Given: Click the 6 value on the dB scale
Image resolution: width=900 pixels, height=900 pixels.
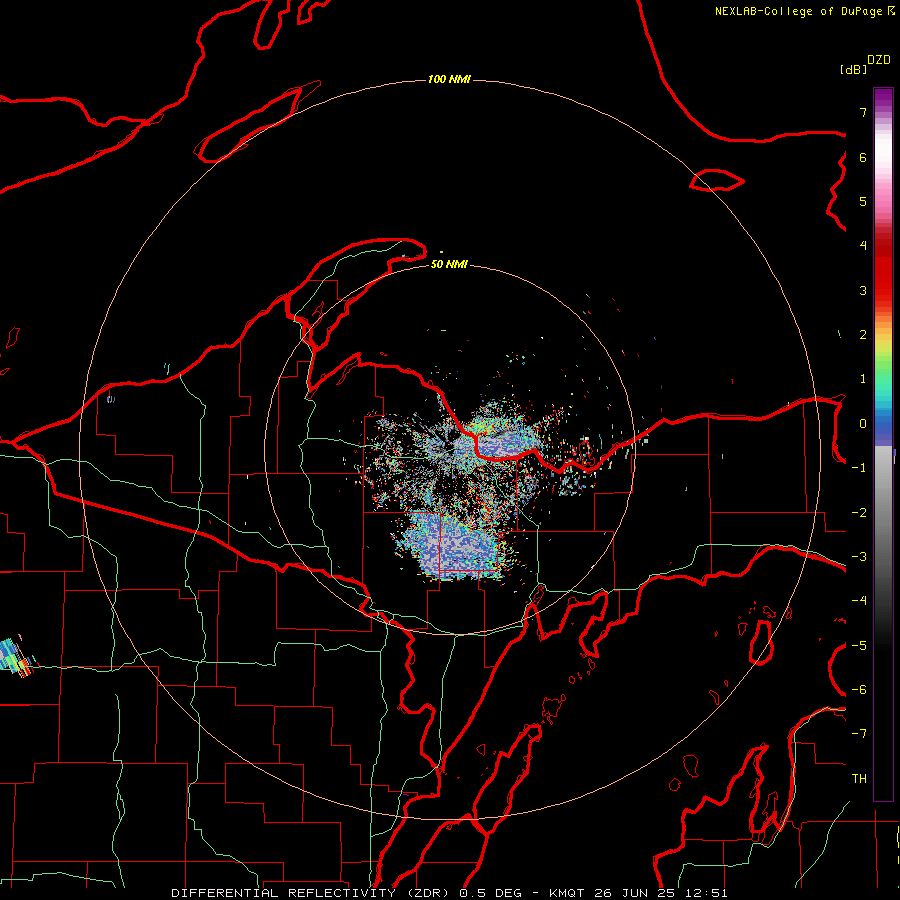Looking at the screenshot, I should (863, 157).
